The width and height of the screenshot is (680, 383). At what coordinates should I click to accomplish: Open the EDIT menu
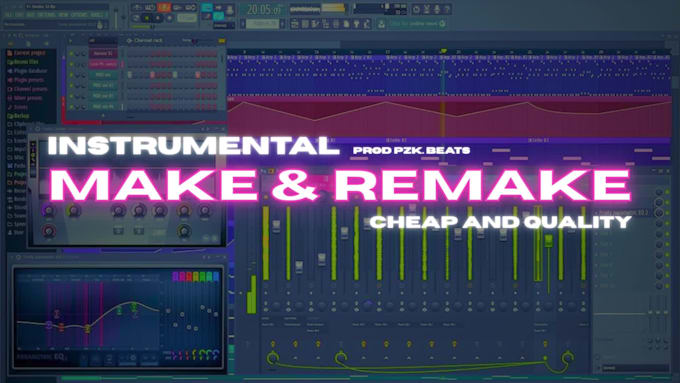[x=20, y=15]
